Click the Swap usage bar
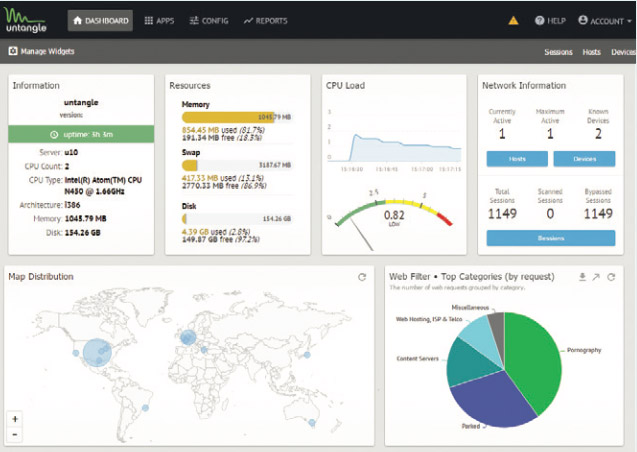The height and width of the screenshot is (452, 637). [x=236, y=165]
